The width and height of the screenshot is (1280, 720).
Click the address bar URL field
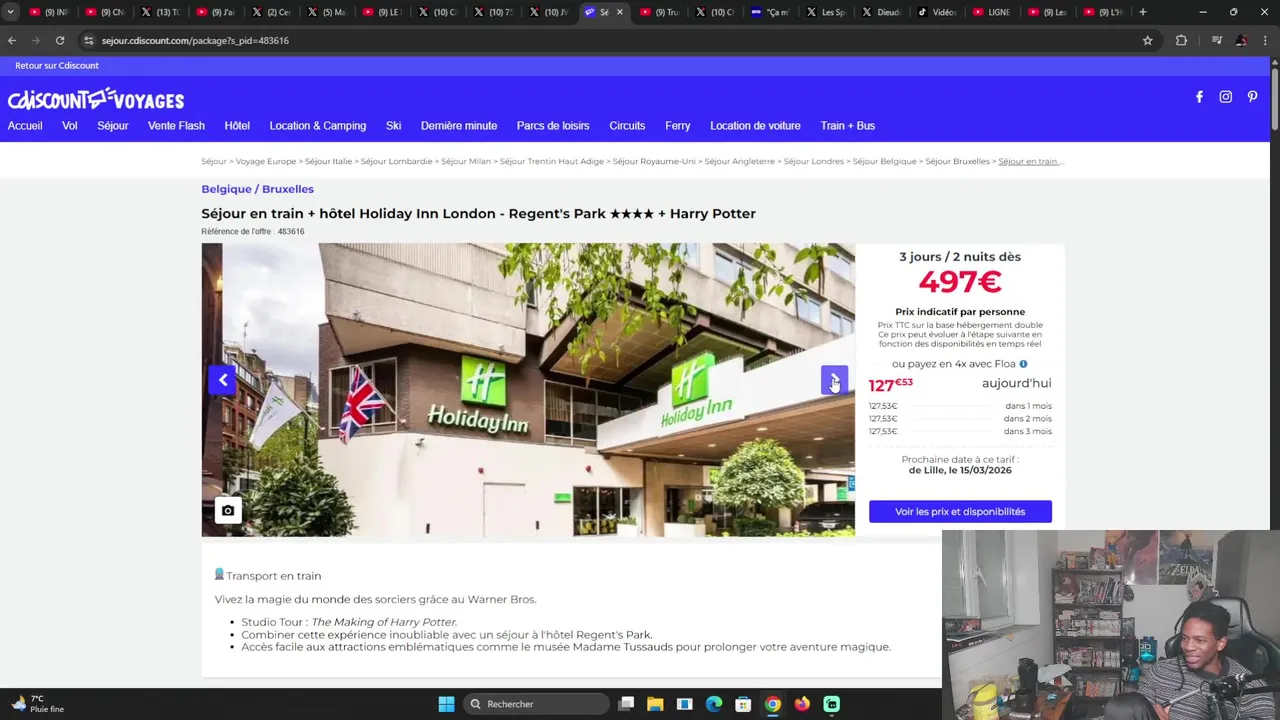[600, 40]
